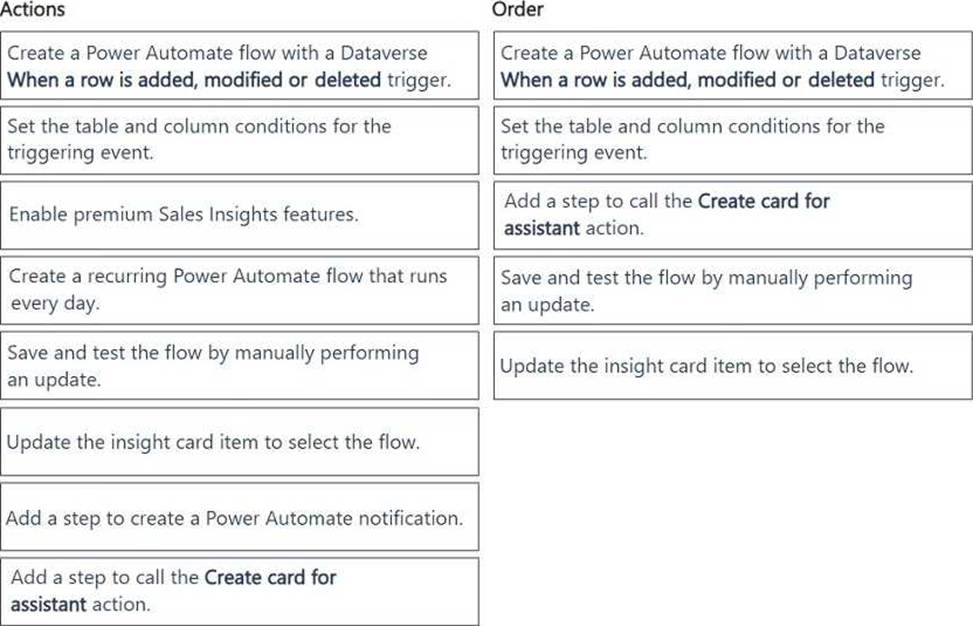Click the Actions column heading
Viewport: 973px width, 626px height.
pos(32,9)
